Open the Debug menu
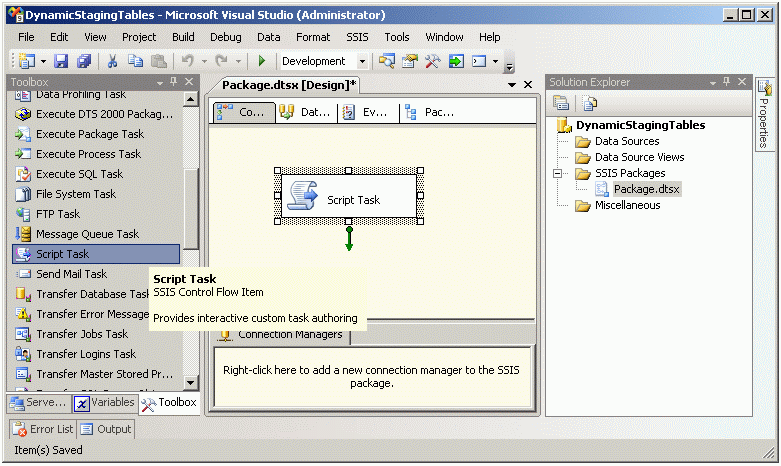Screen dimensions: 781x466 [x=226, y=37]
